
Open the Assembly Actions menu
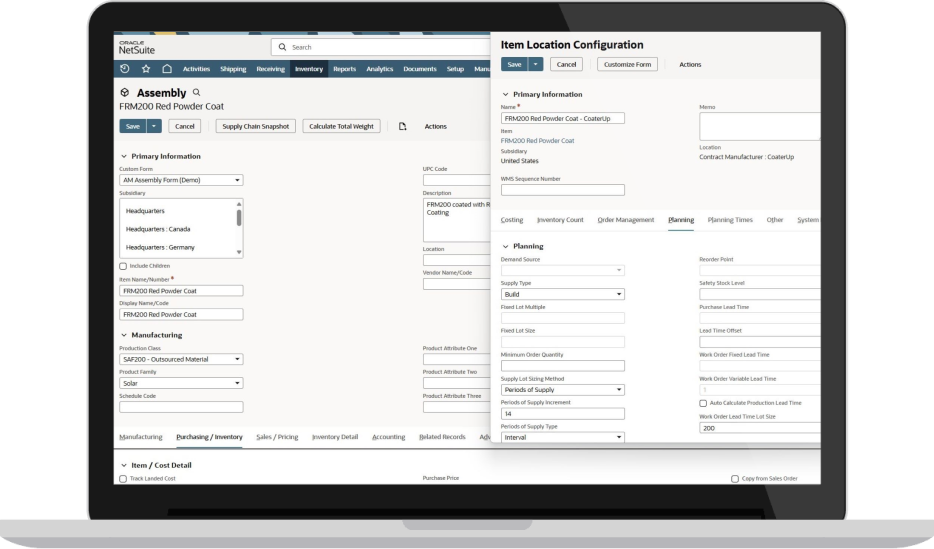435,126
